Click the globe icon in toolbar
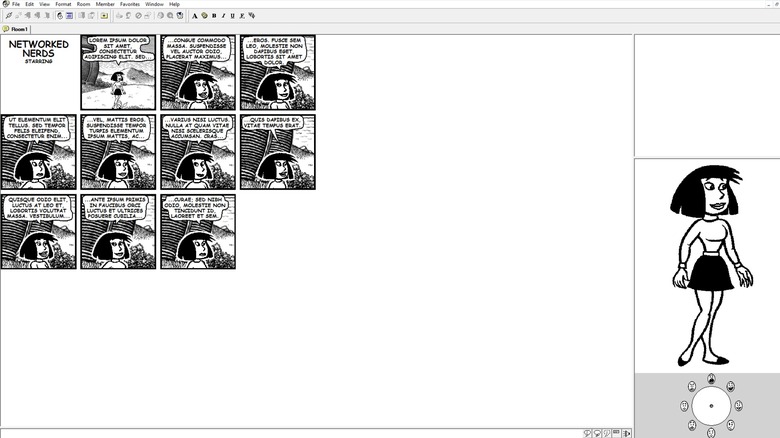Viewport: 780px width, 438px height. (x=160, y=16)
